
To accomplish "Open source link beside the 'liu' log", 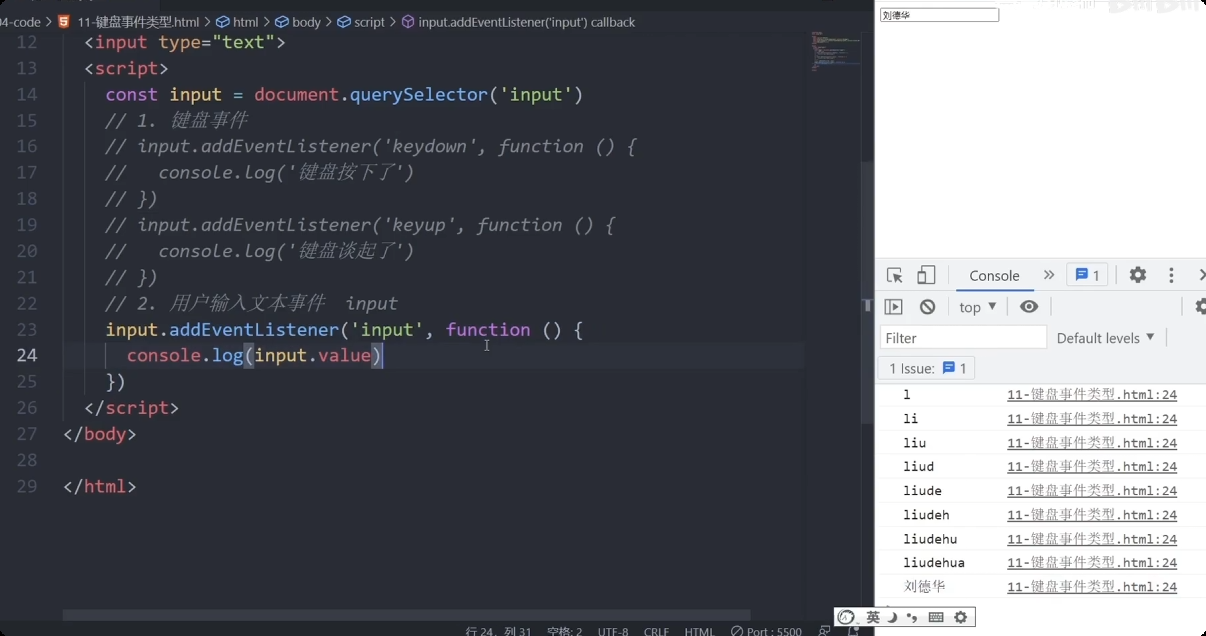I will (1092, 443).
